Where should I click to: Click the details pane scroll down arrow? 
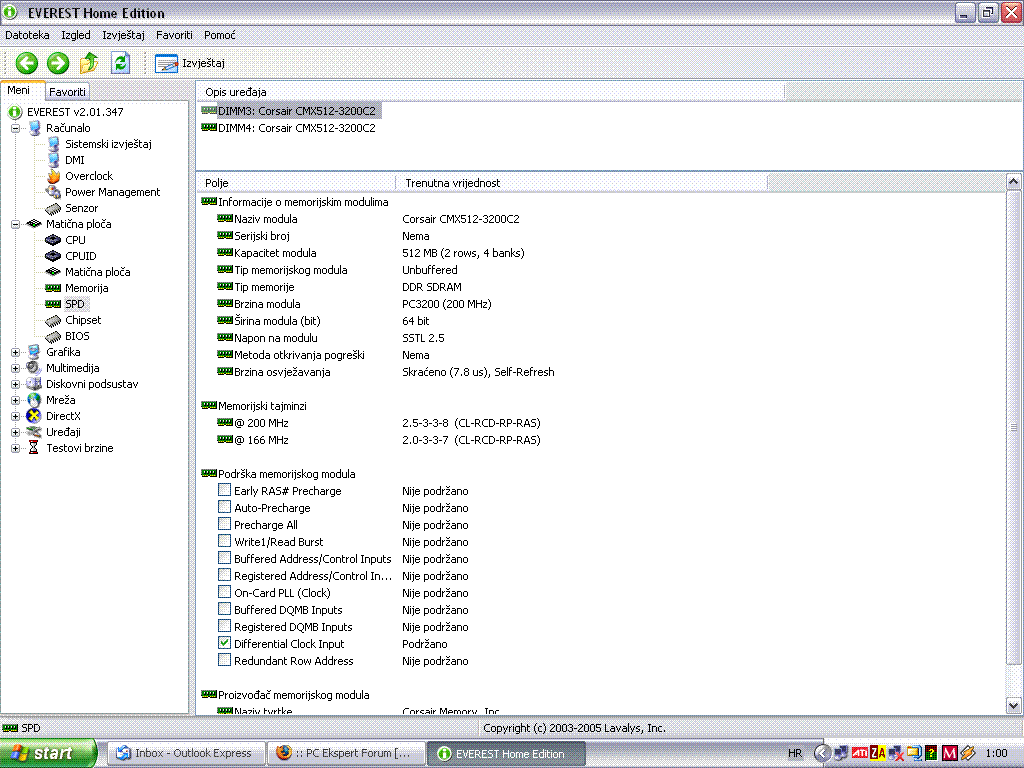tap(1013, 705)
